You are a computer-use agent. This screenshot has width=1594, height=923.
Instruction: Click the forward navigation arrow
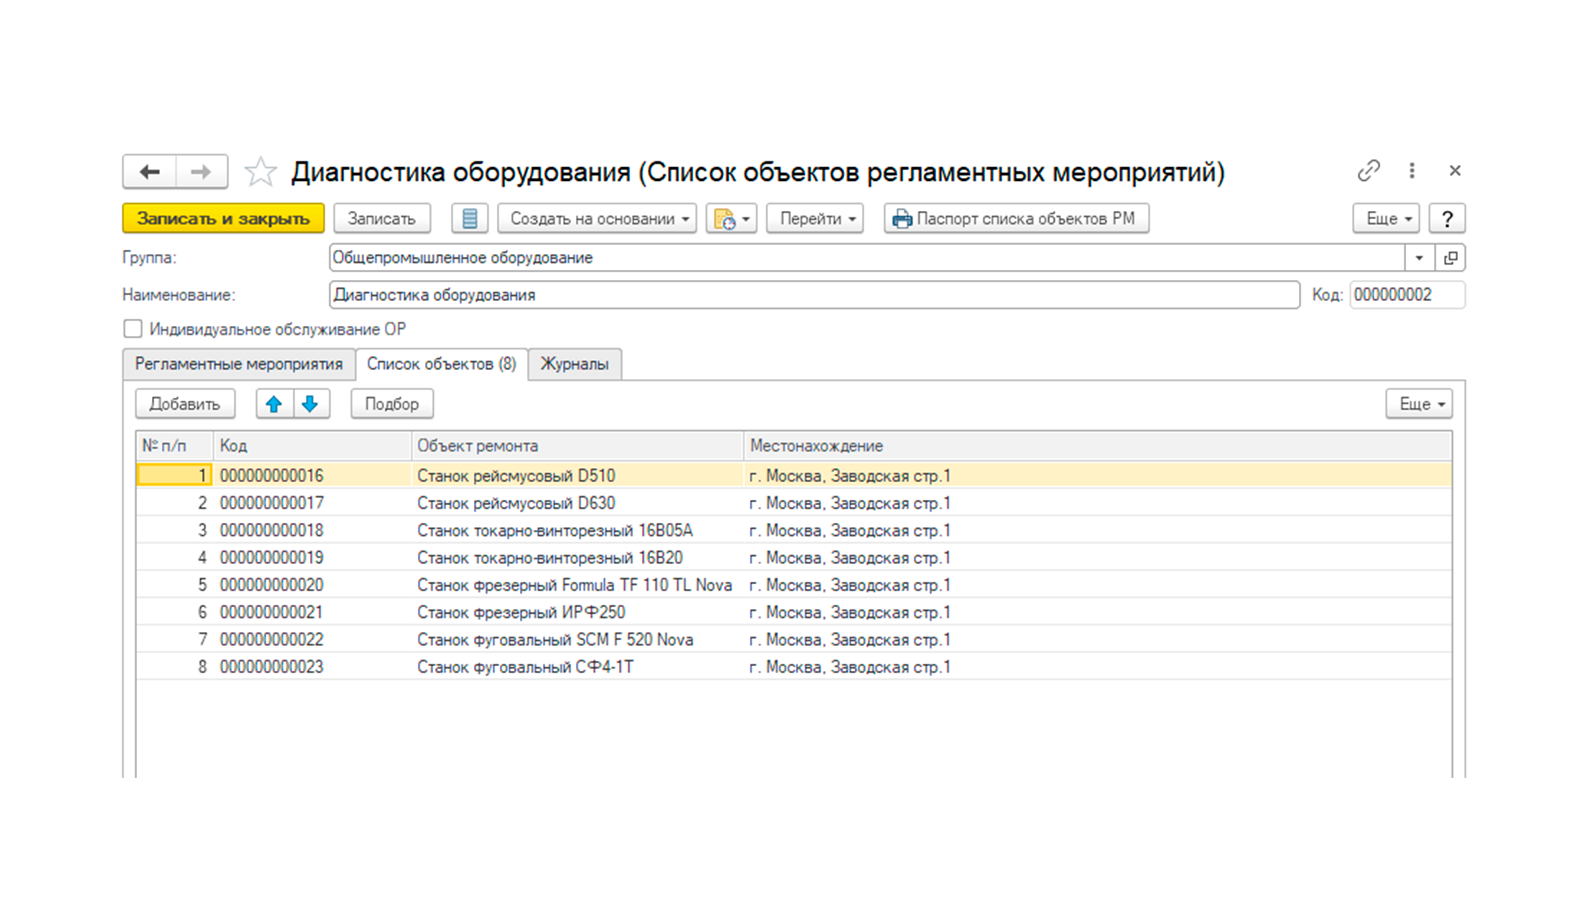(202, 172)
